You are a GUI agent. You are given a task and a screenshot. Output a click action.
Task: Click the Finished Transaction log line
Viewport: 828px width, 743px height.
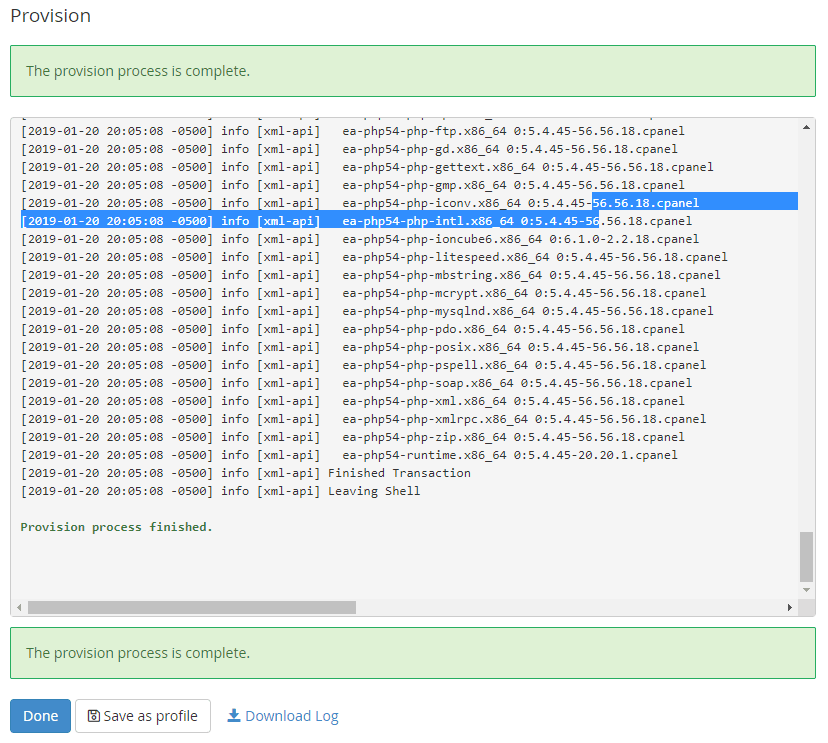click(246, 473)
